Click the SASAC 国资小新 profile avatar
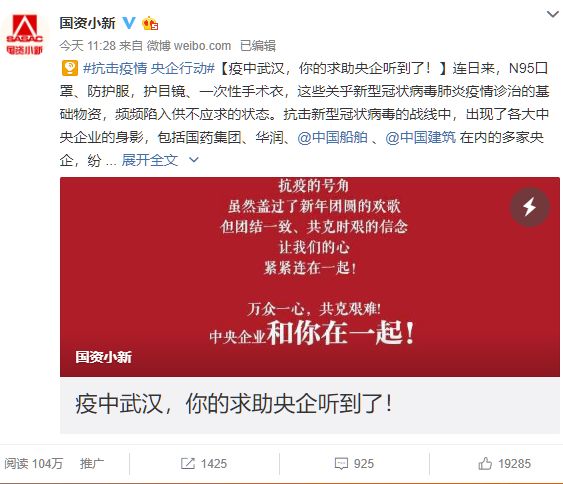The image size is (563, 484). [x=24, y=35]
